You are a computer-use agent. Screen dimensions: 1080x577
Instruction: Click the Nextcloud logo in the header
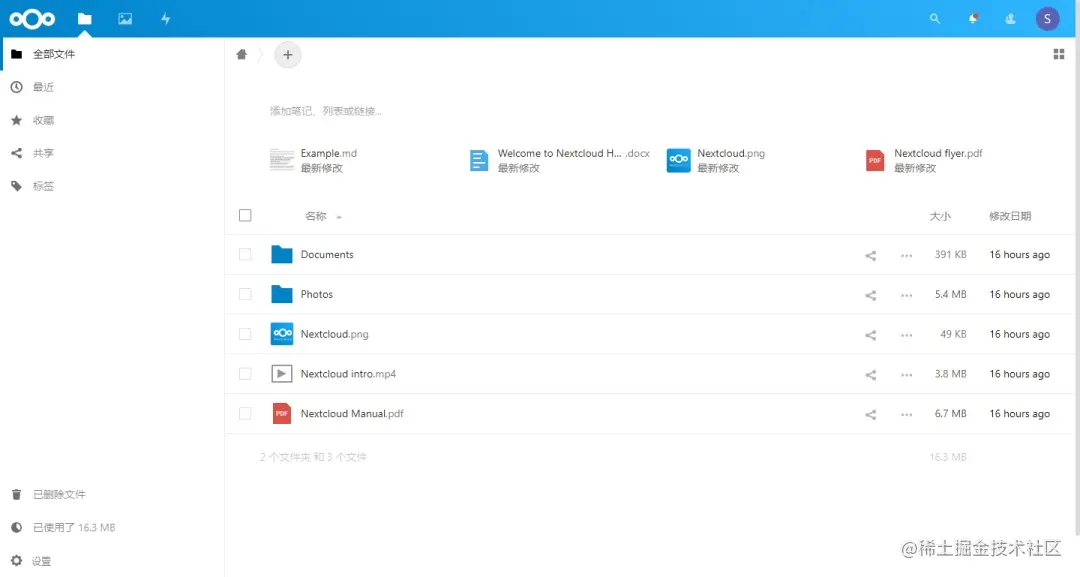32,19
